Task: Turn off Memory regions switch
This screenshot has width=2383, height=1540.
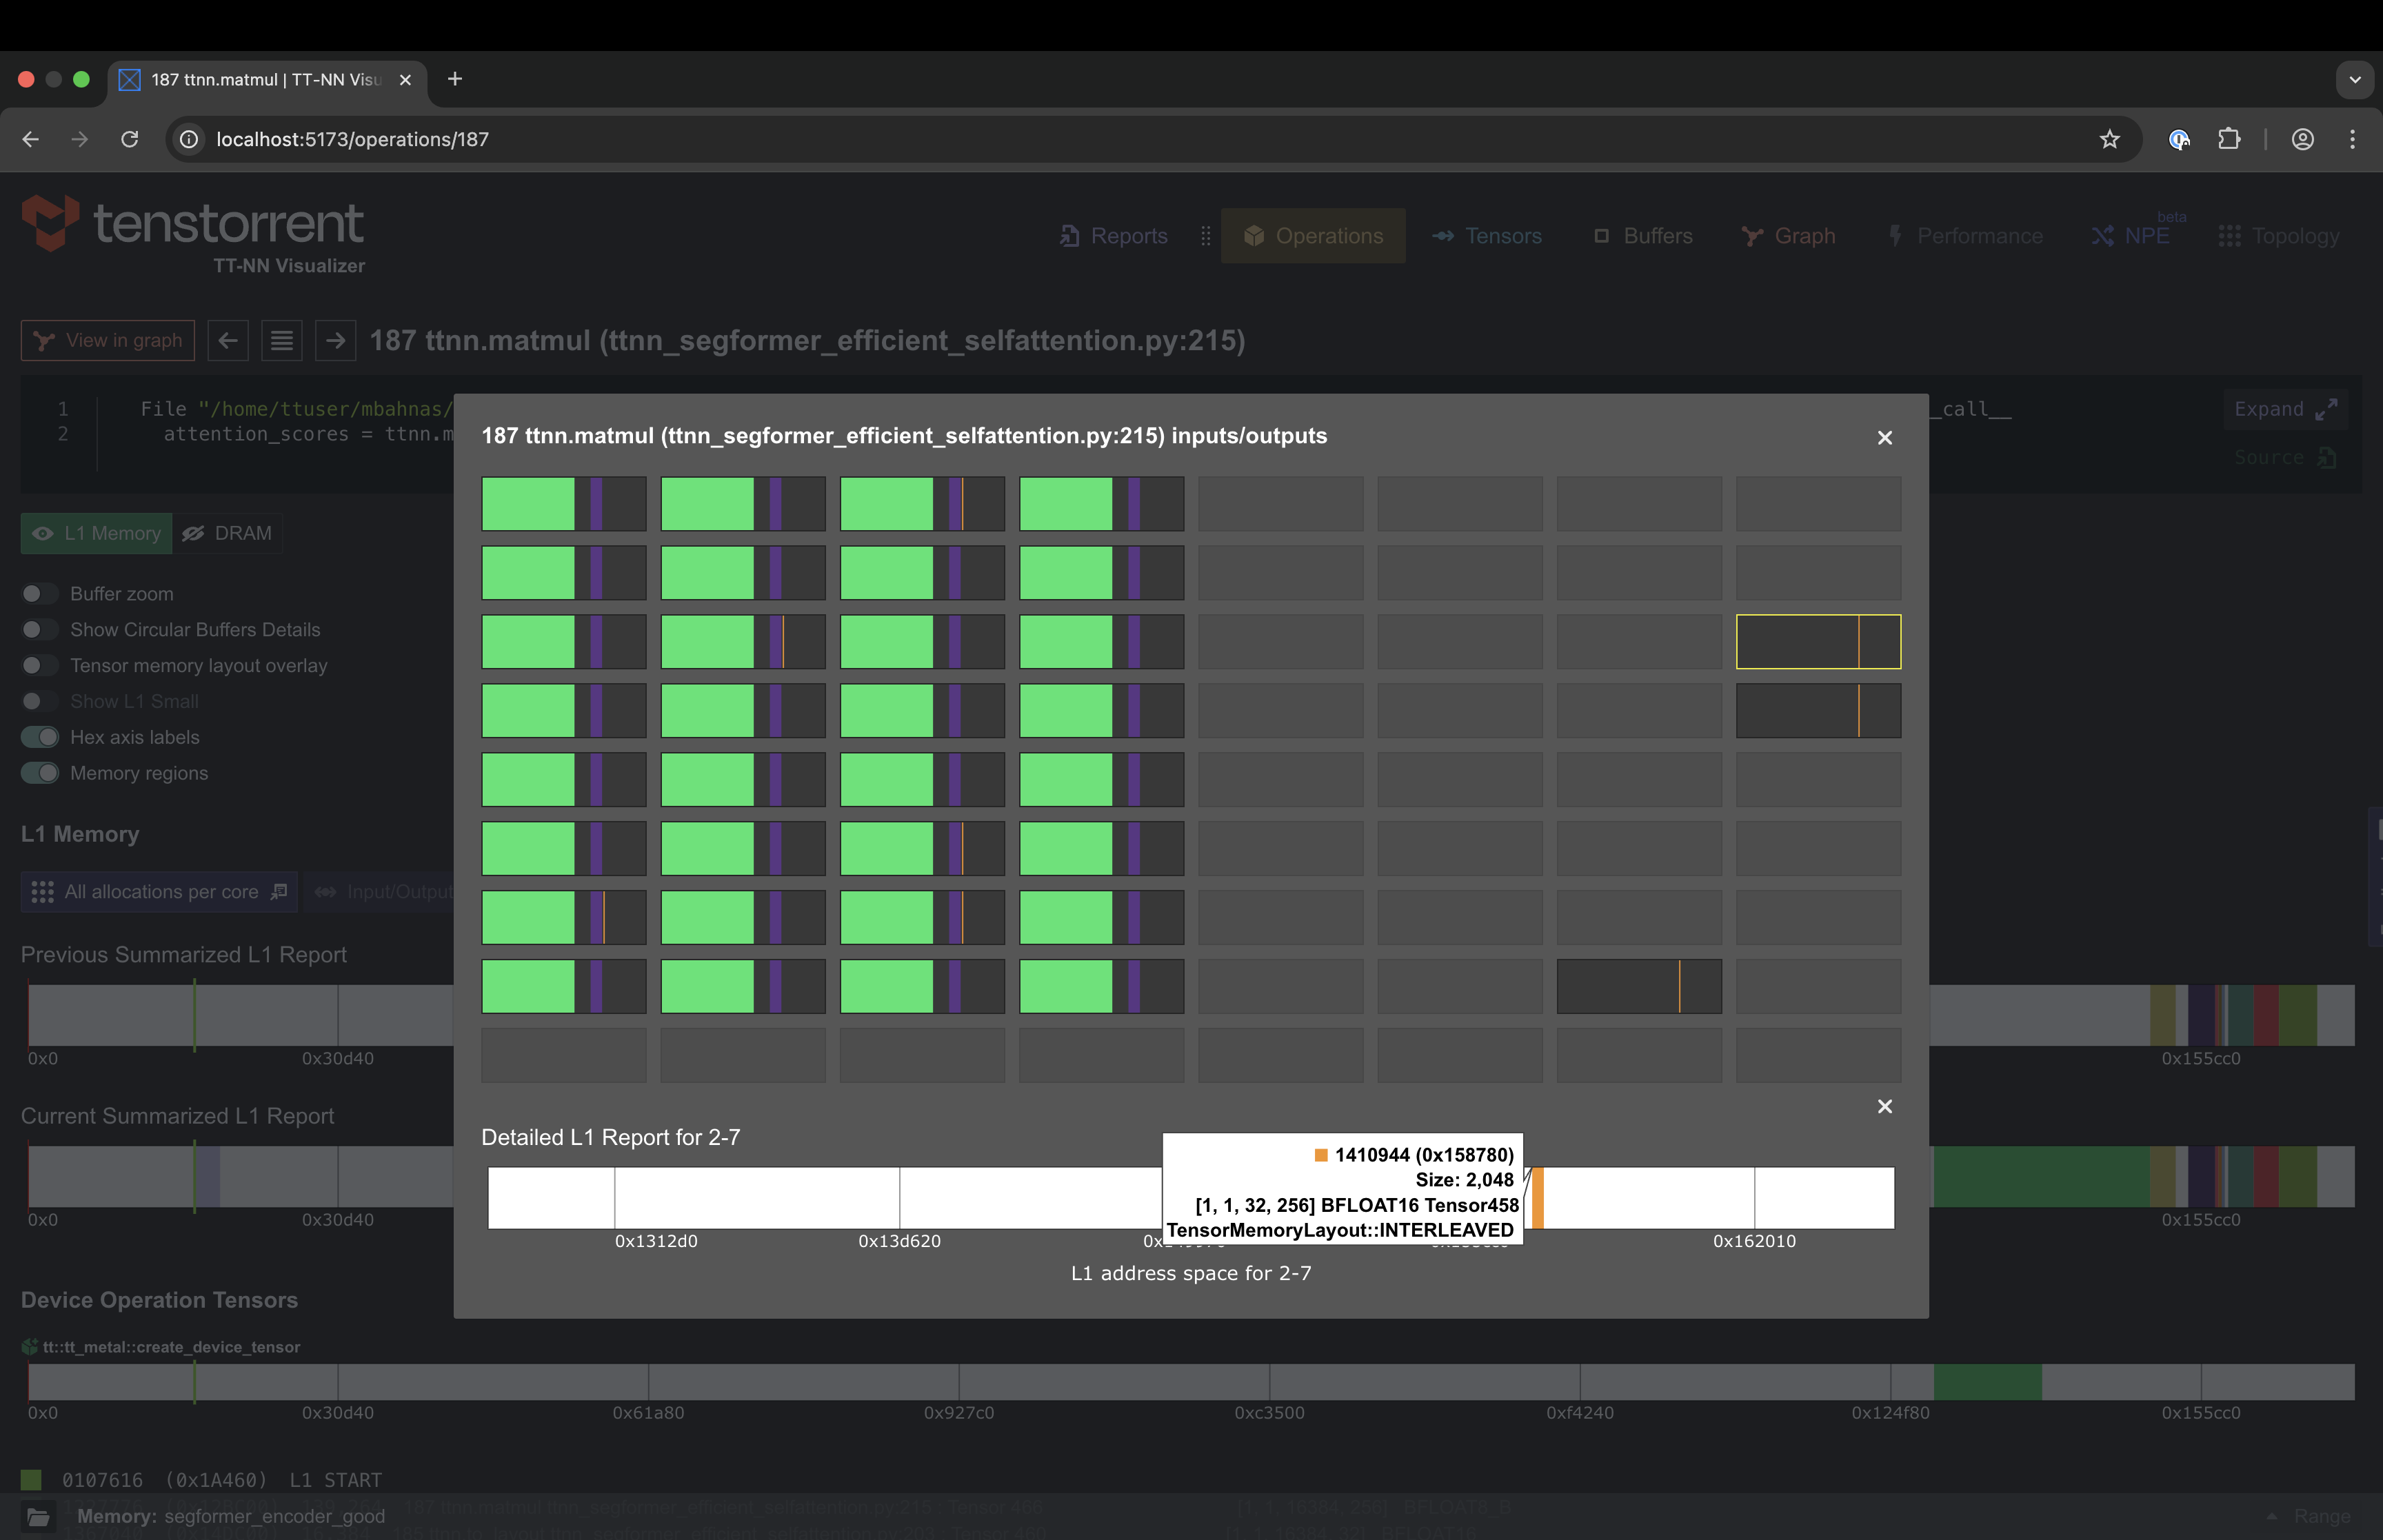Action: [40, 774]
